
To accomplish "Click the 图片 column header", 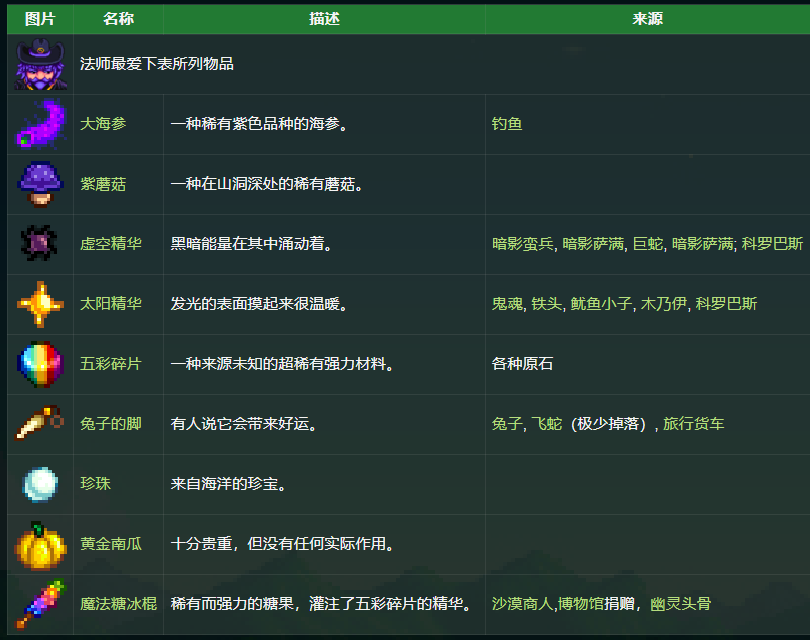I will click(40, 19).
